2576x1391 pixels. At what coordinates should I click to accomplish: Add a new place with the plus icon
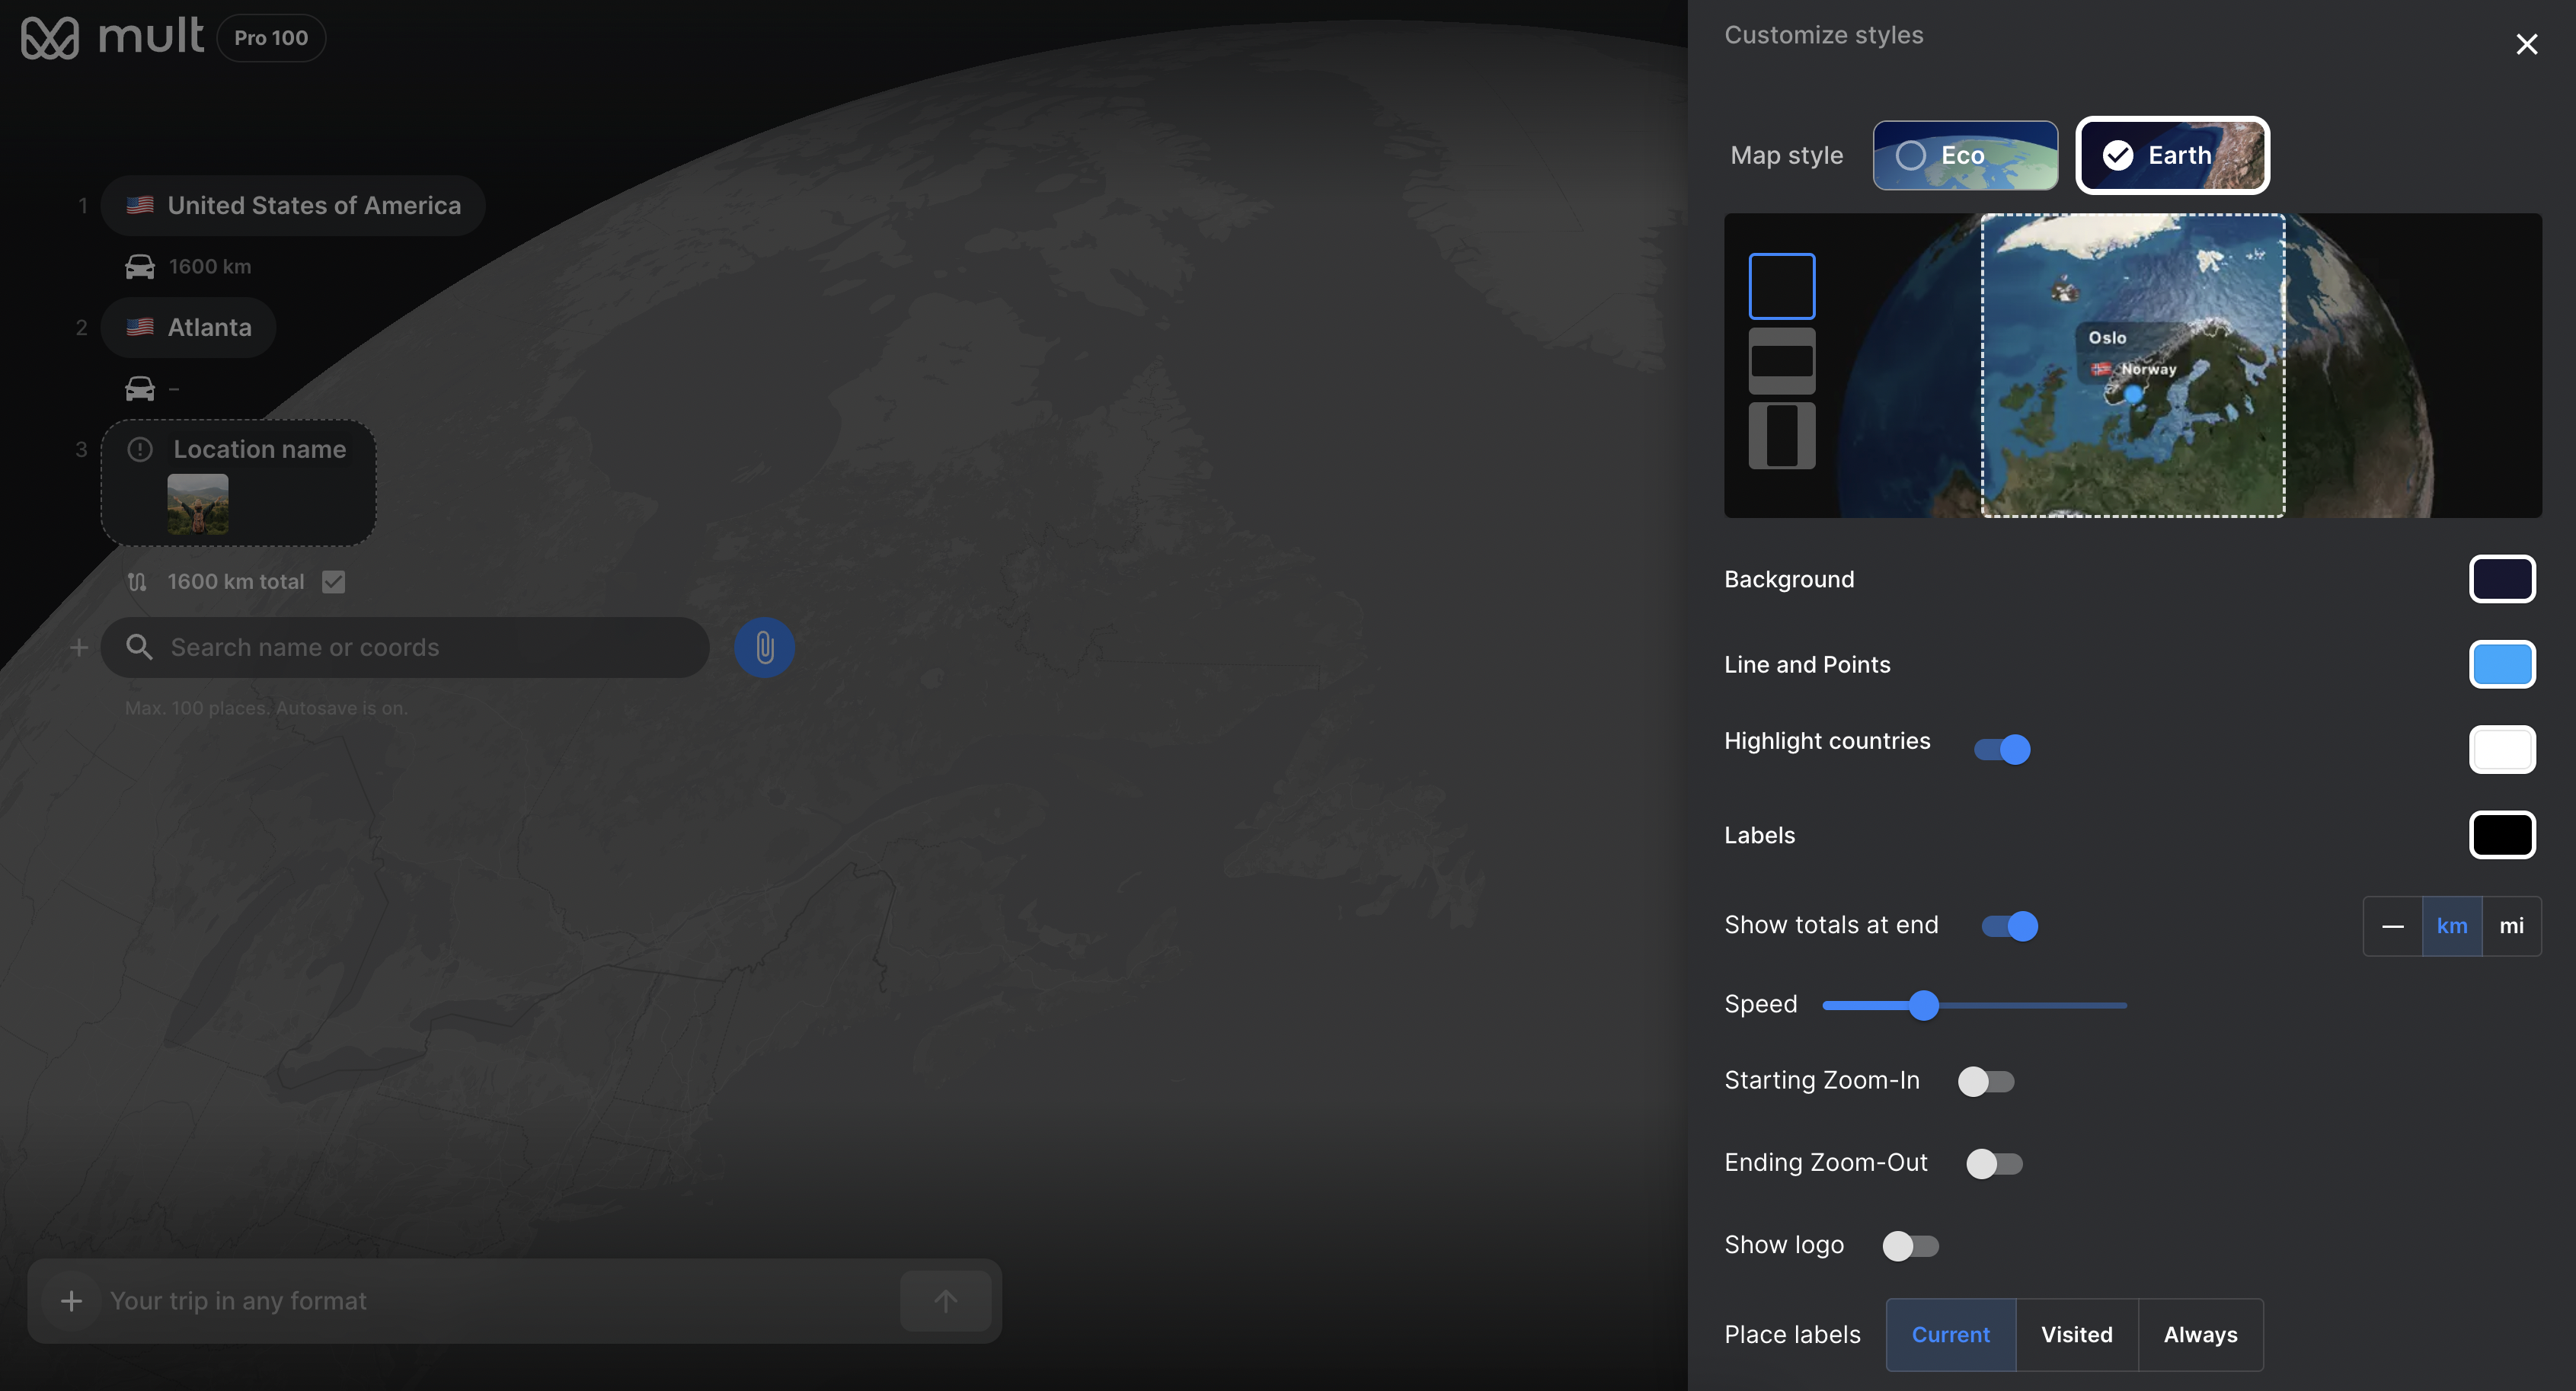78,647
